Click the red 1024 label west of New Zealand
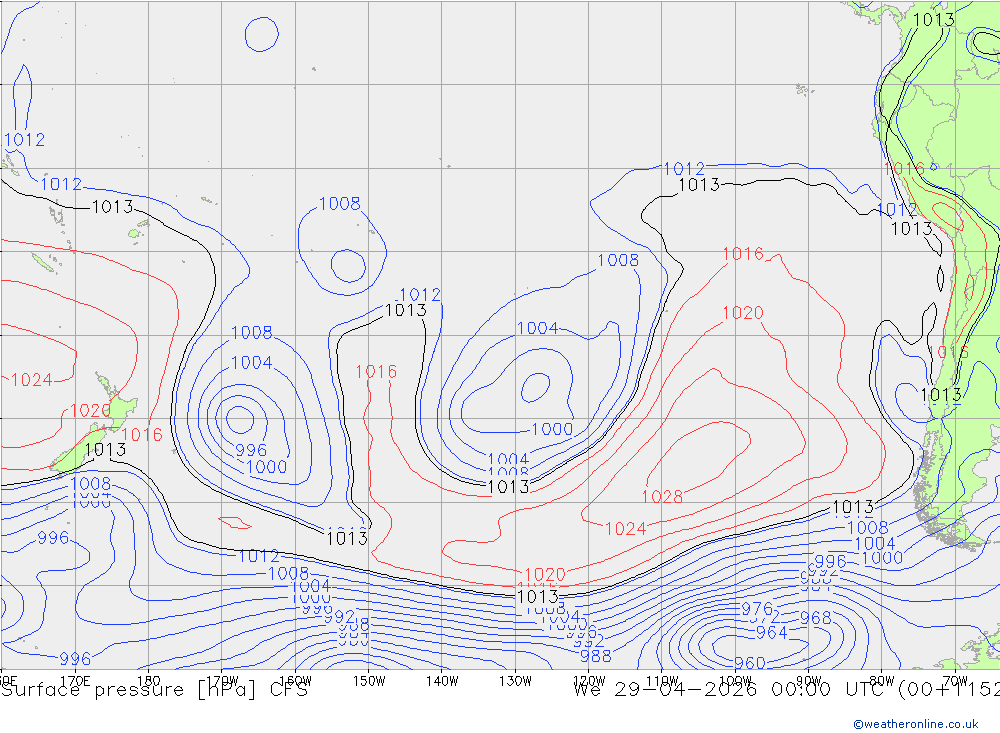 (x=31, y=380)
